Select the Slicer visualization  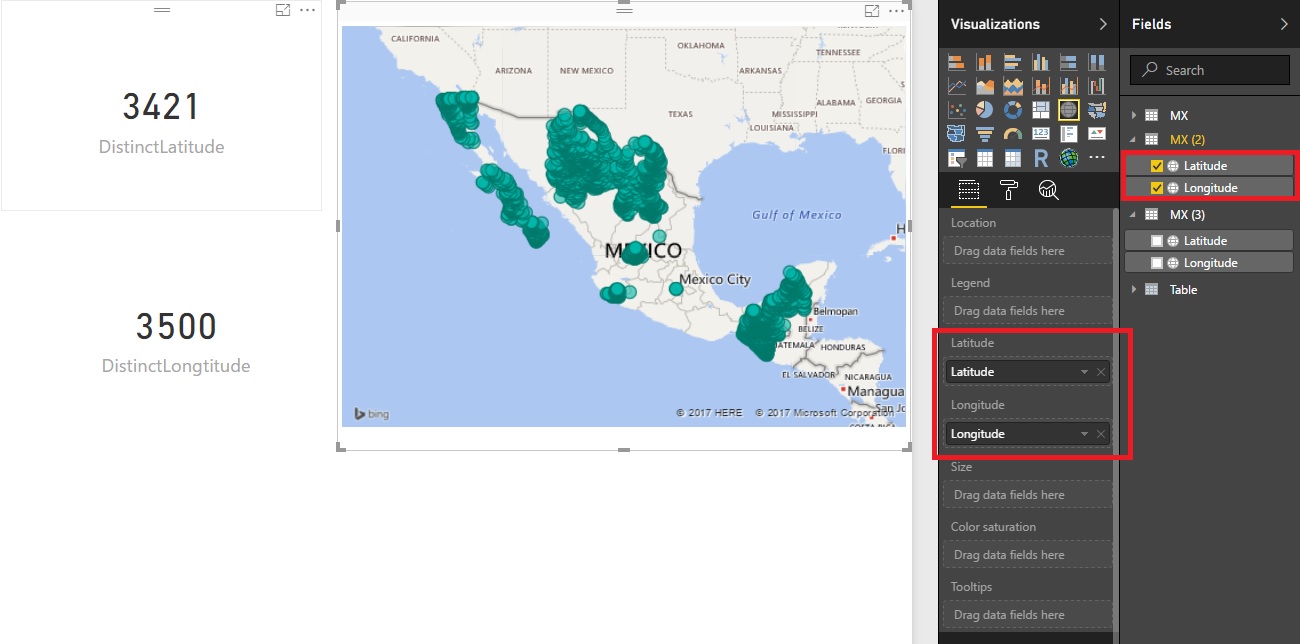(956, 158)
